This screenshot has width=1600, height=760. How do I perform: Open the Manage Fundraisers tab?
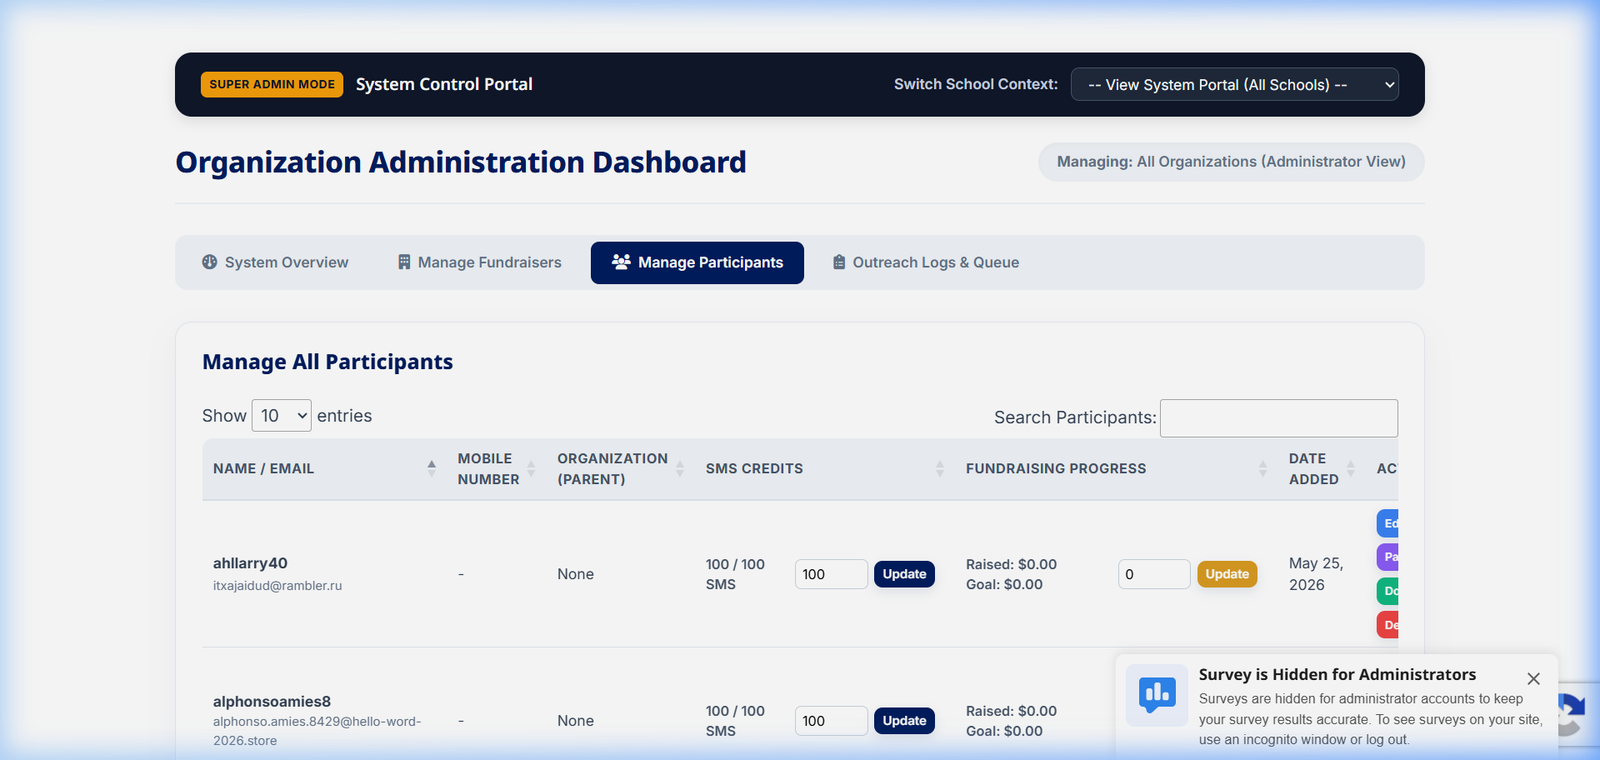coord(480,262)
